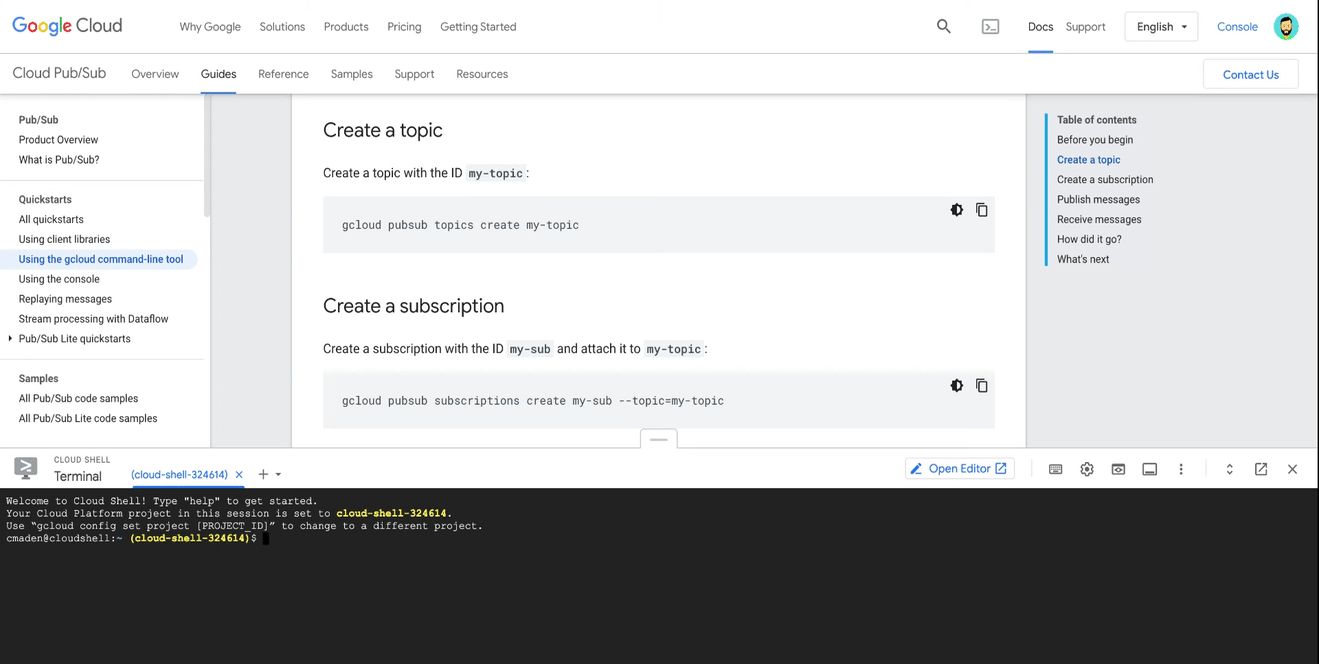Image resolution: width=1319 pixels, height=664 pixels.
Task: Open Solutions menu
Action: 282,27
